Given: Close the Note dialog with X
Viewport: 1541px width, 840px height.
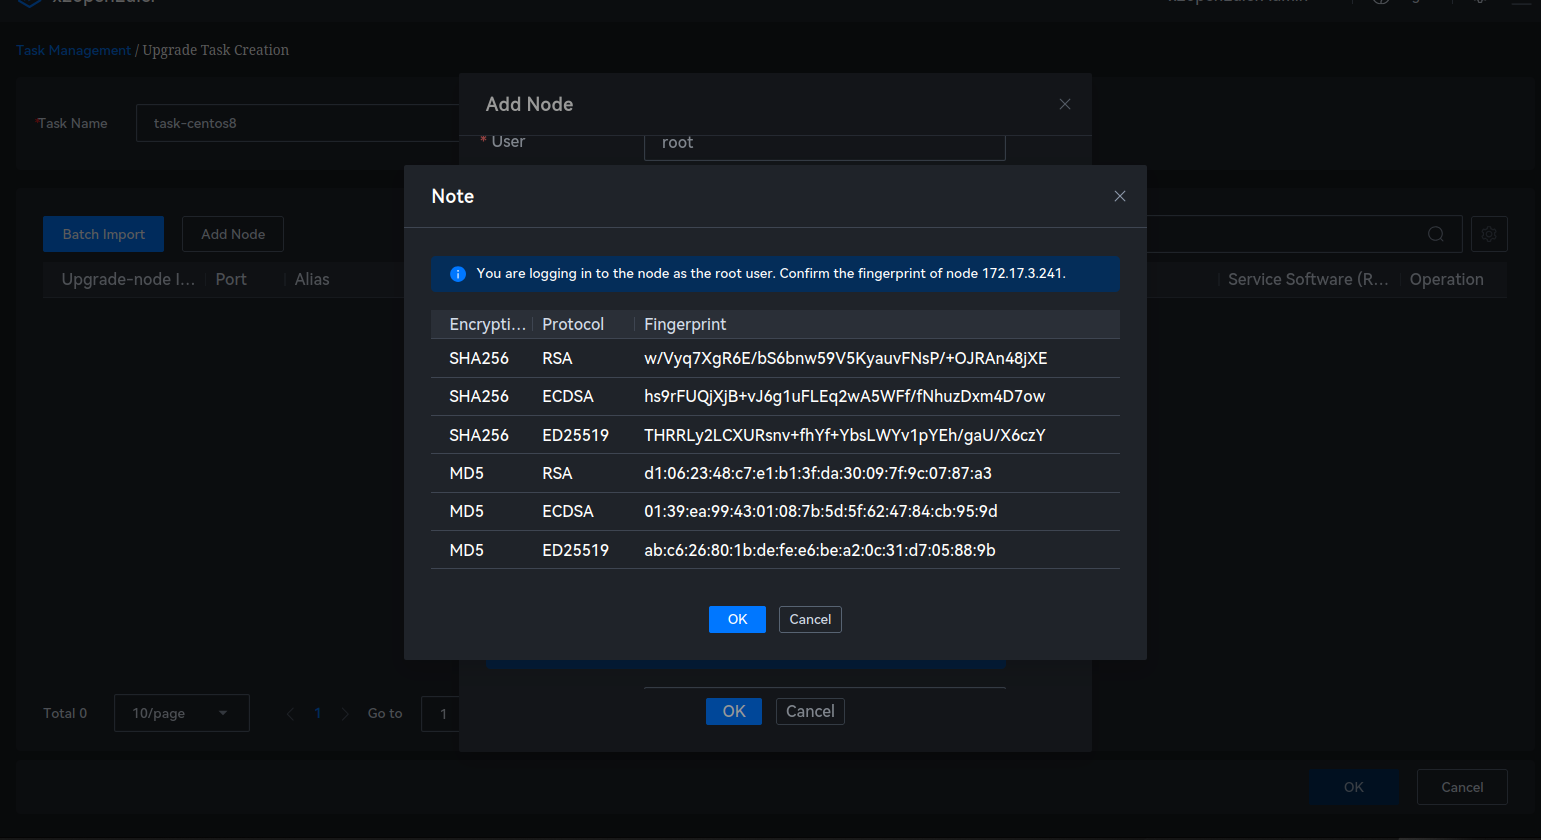Looking at the screenshot, I should point(1119,196).
